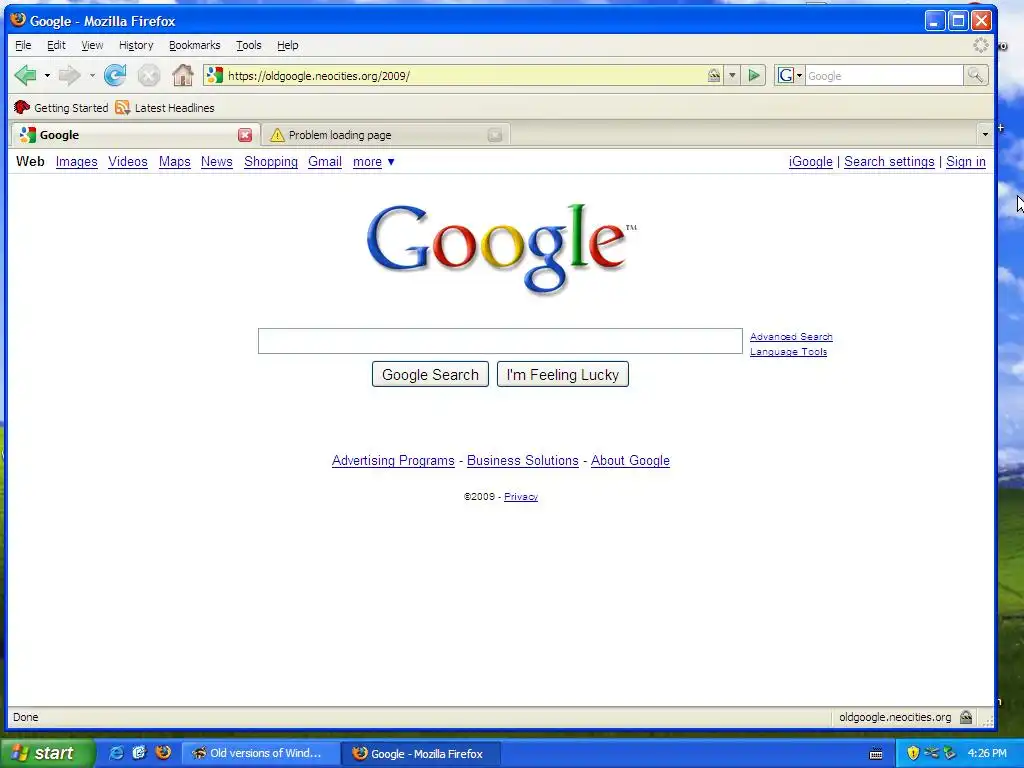Screen dimensions: 1024x768
Task: Click the Google Search button
Action: click(430, 375)
